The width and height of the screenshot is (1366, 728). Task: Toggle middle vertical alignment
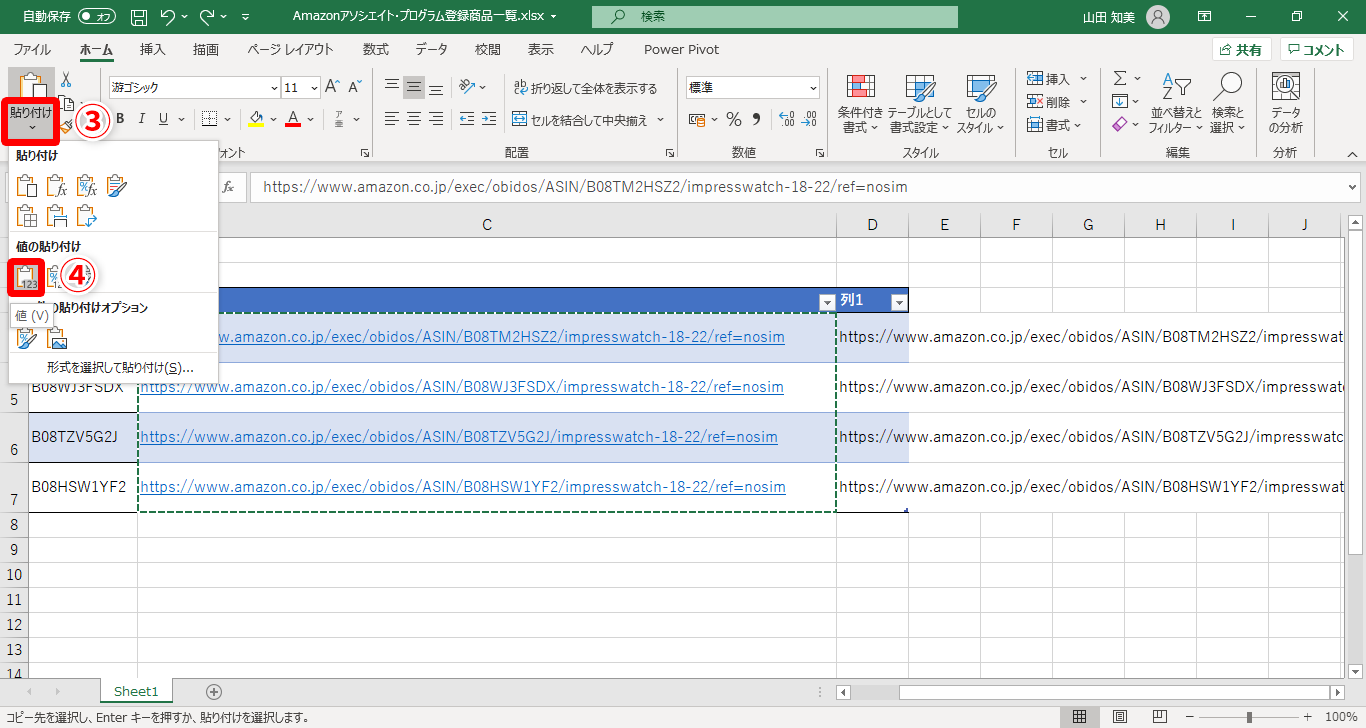pos(414,87)
